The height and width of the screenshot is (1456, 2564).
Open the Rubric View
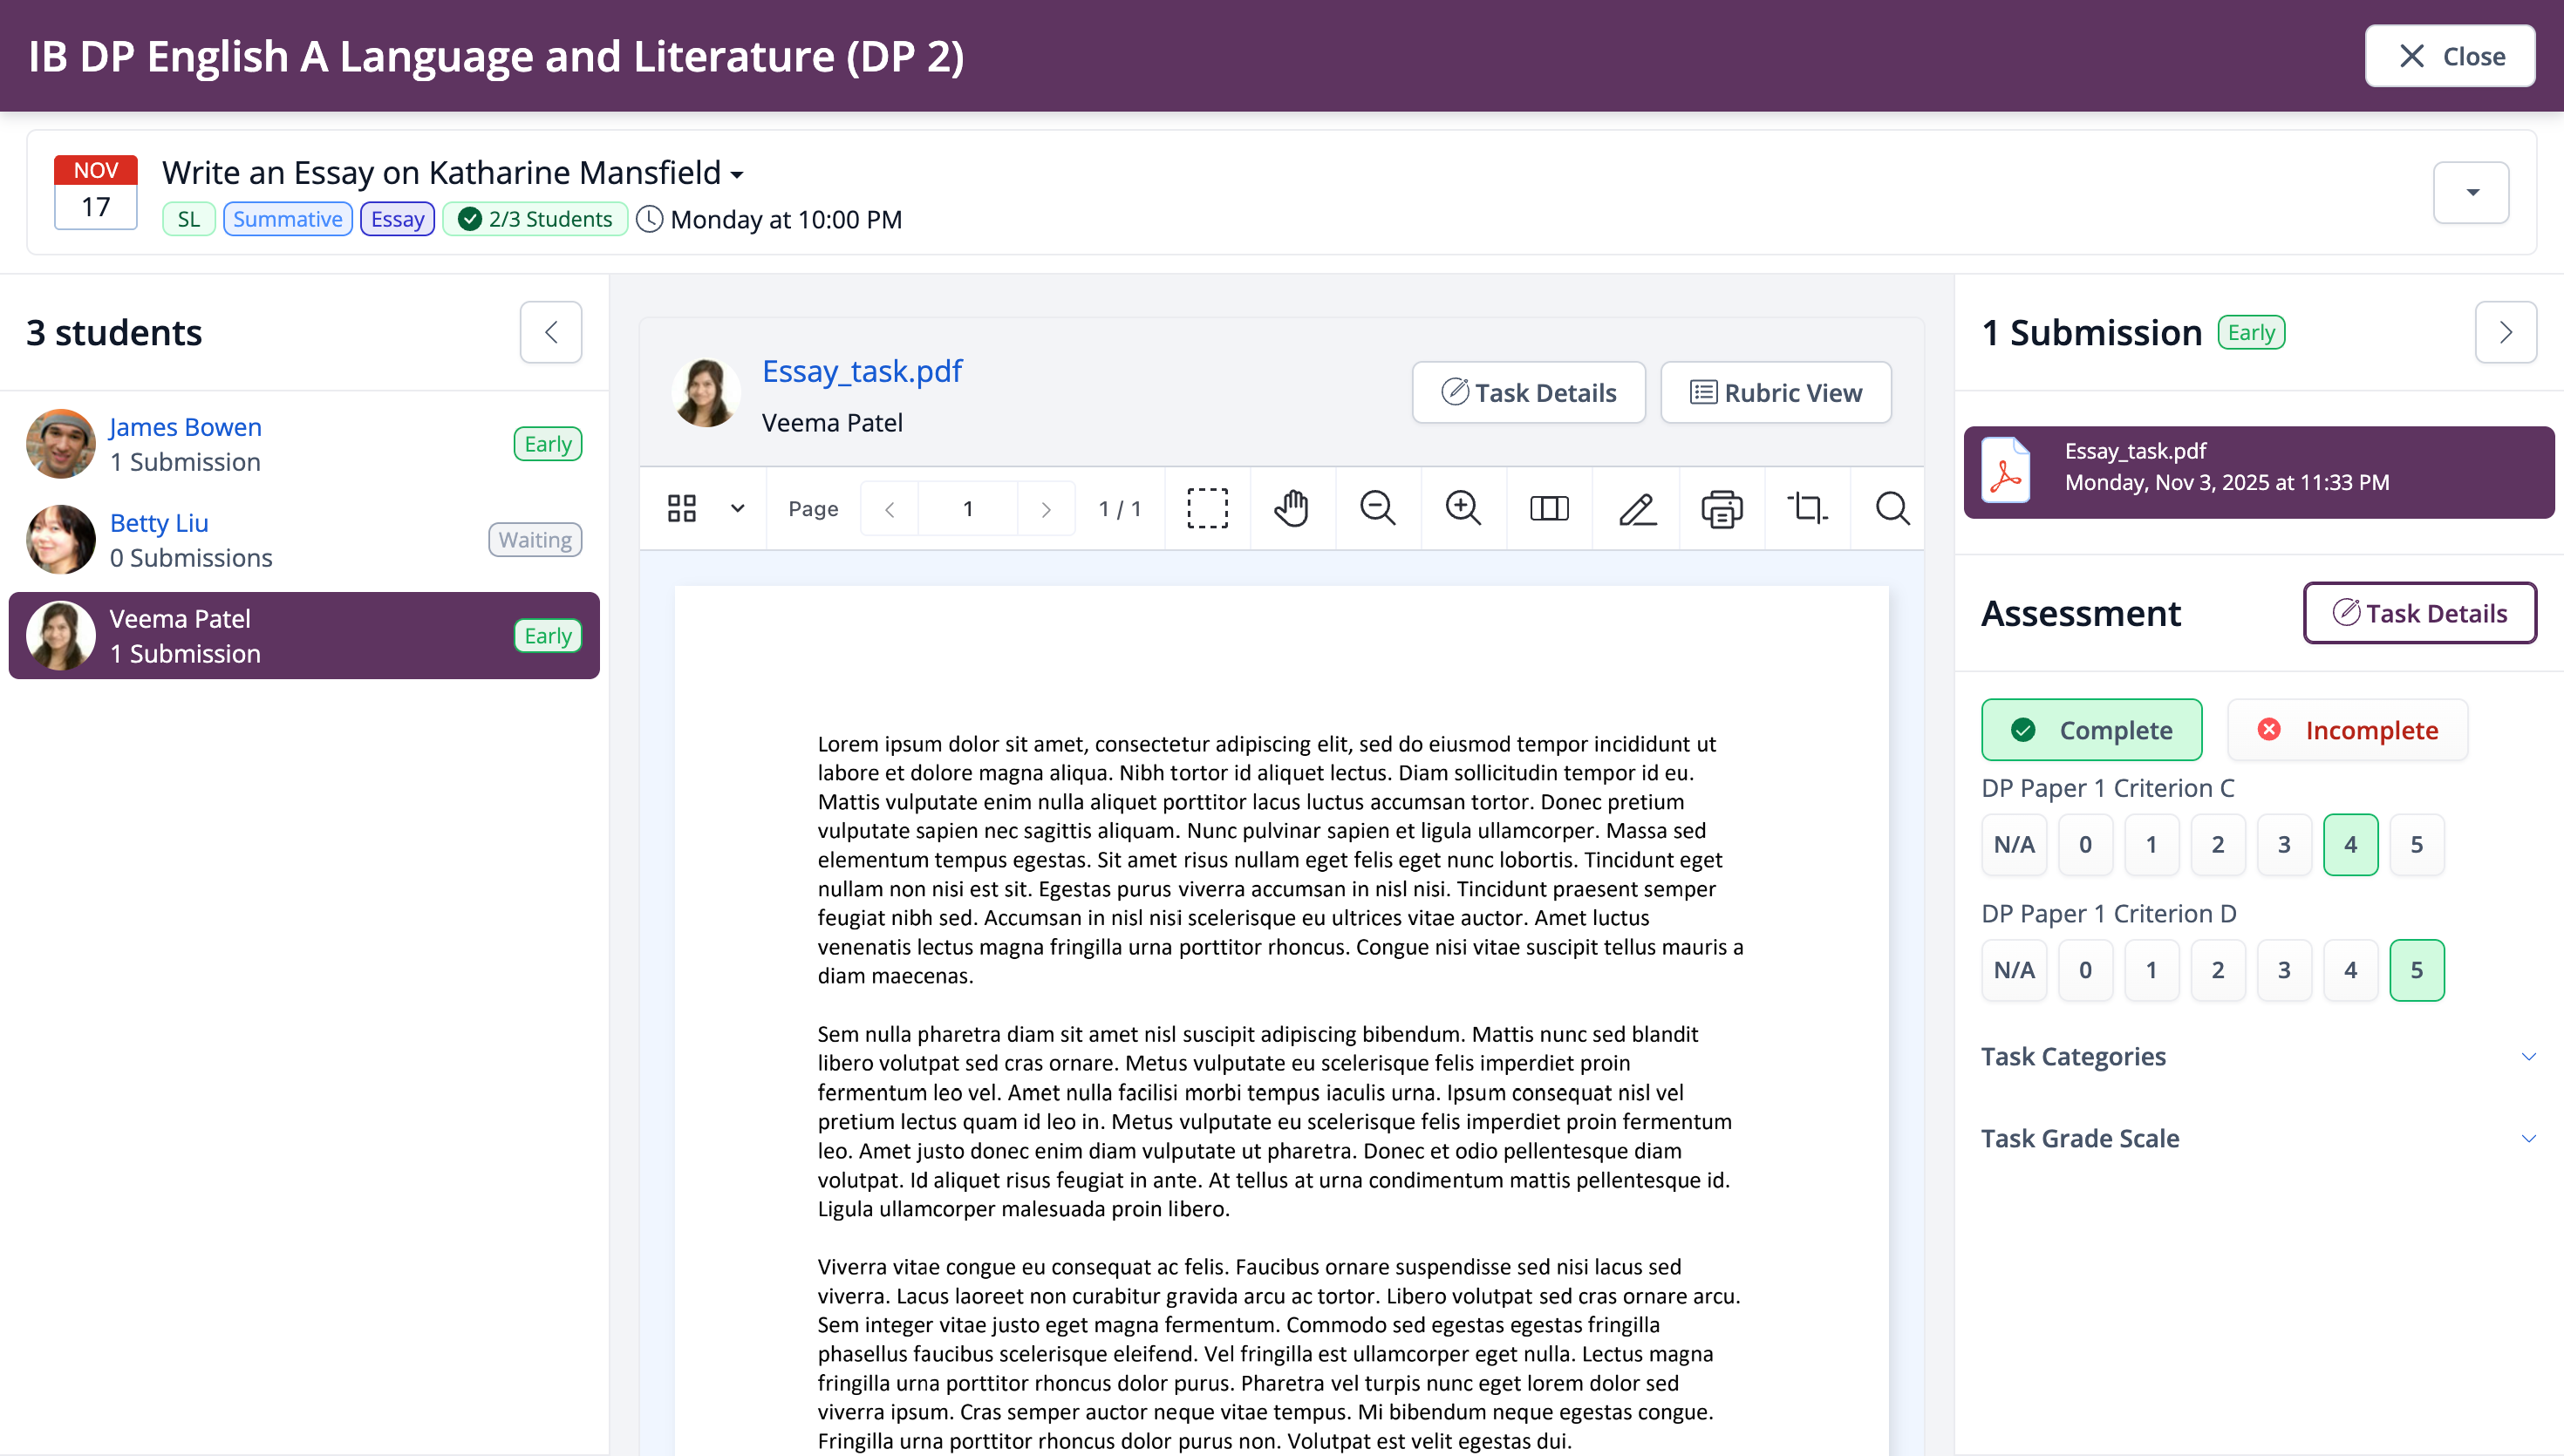tap(1775, 392)
